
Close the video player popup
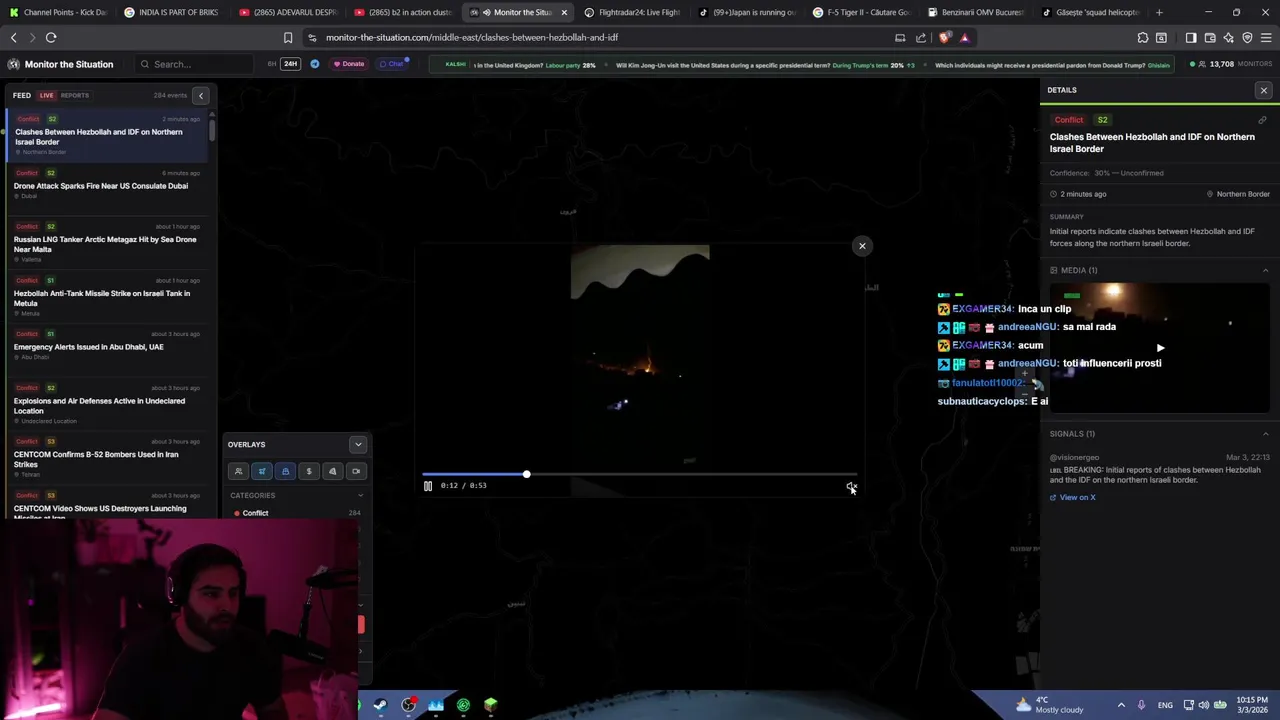point(862,246)
